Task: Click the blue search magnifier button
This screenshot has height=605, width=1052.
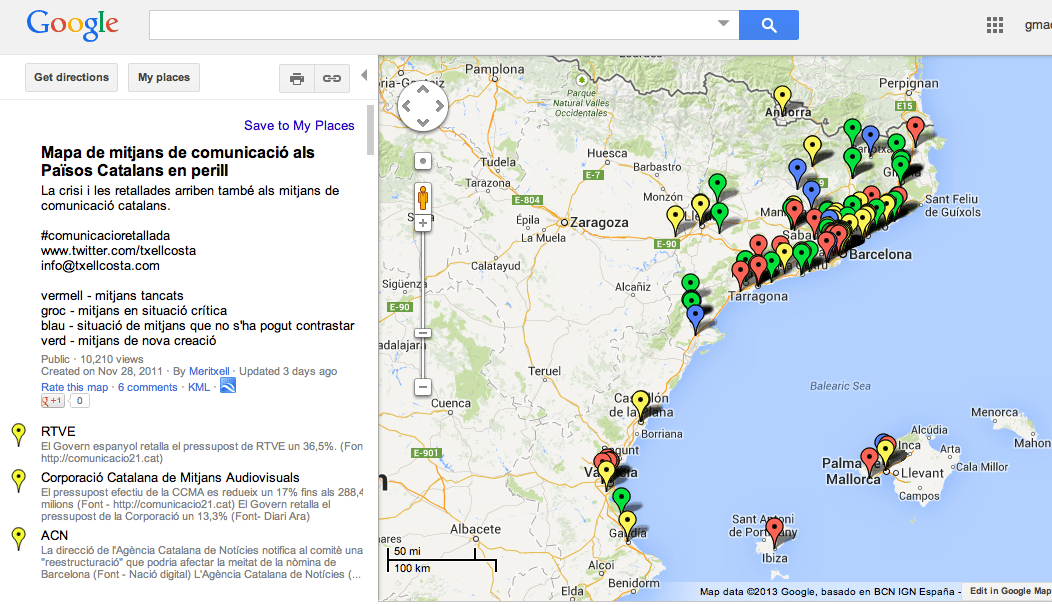Action: [x=769, y=25]
